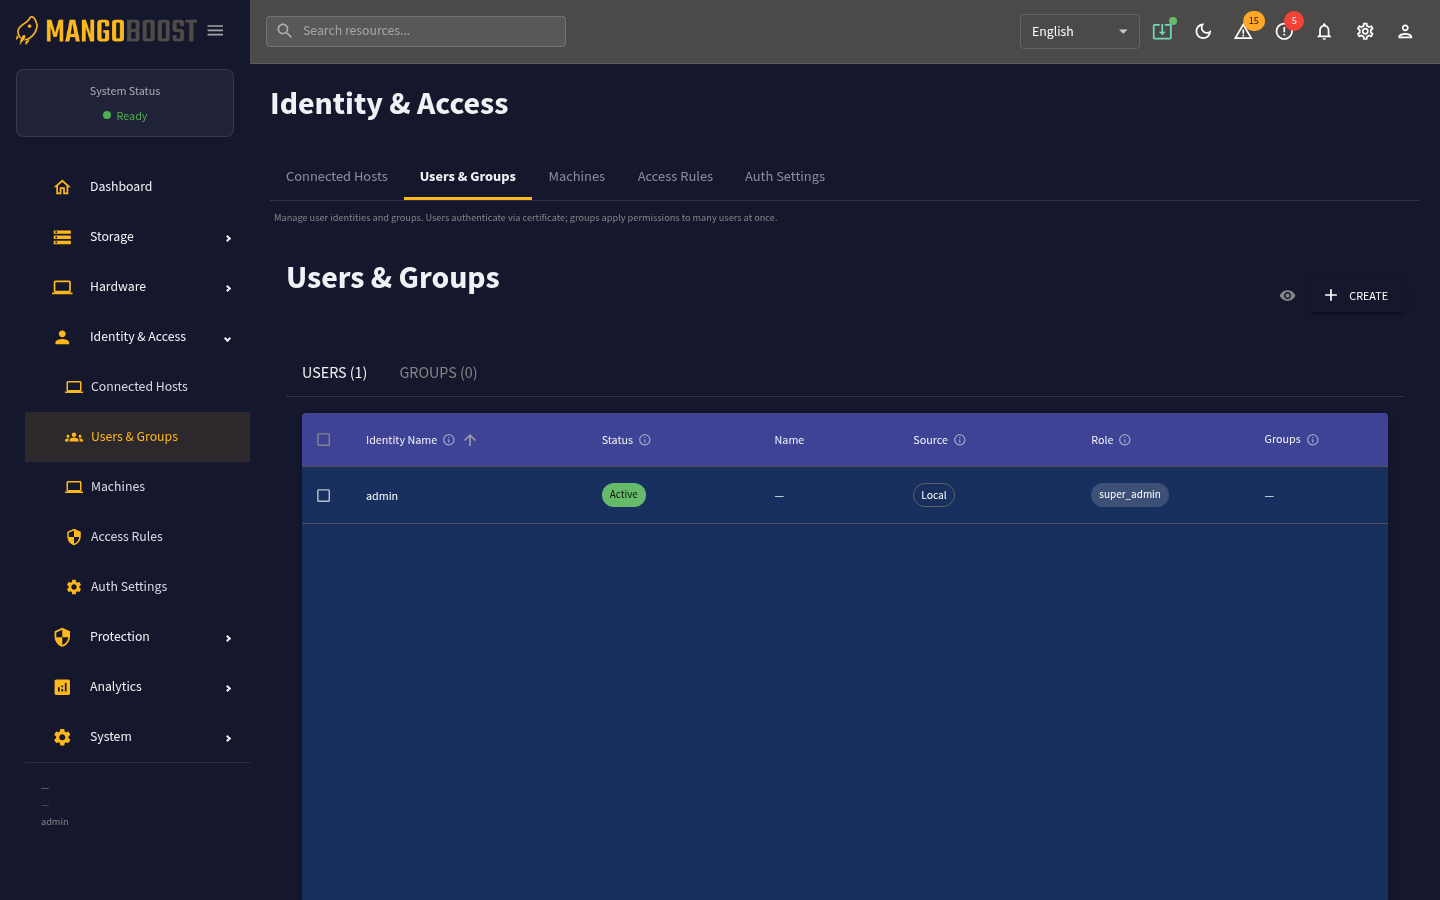Click the Hardware laptop icon
The width and height of the screenshot is (1440, 900).
point(62,287)
